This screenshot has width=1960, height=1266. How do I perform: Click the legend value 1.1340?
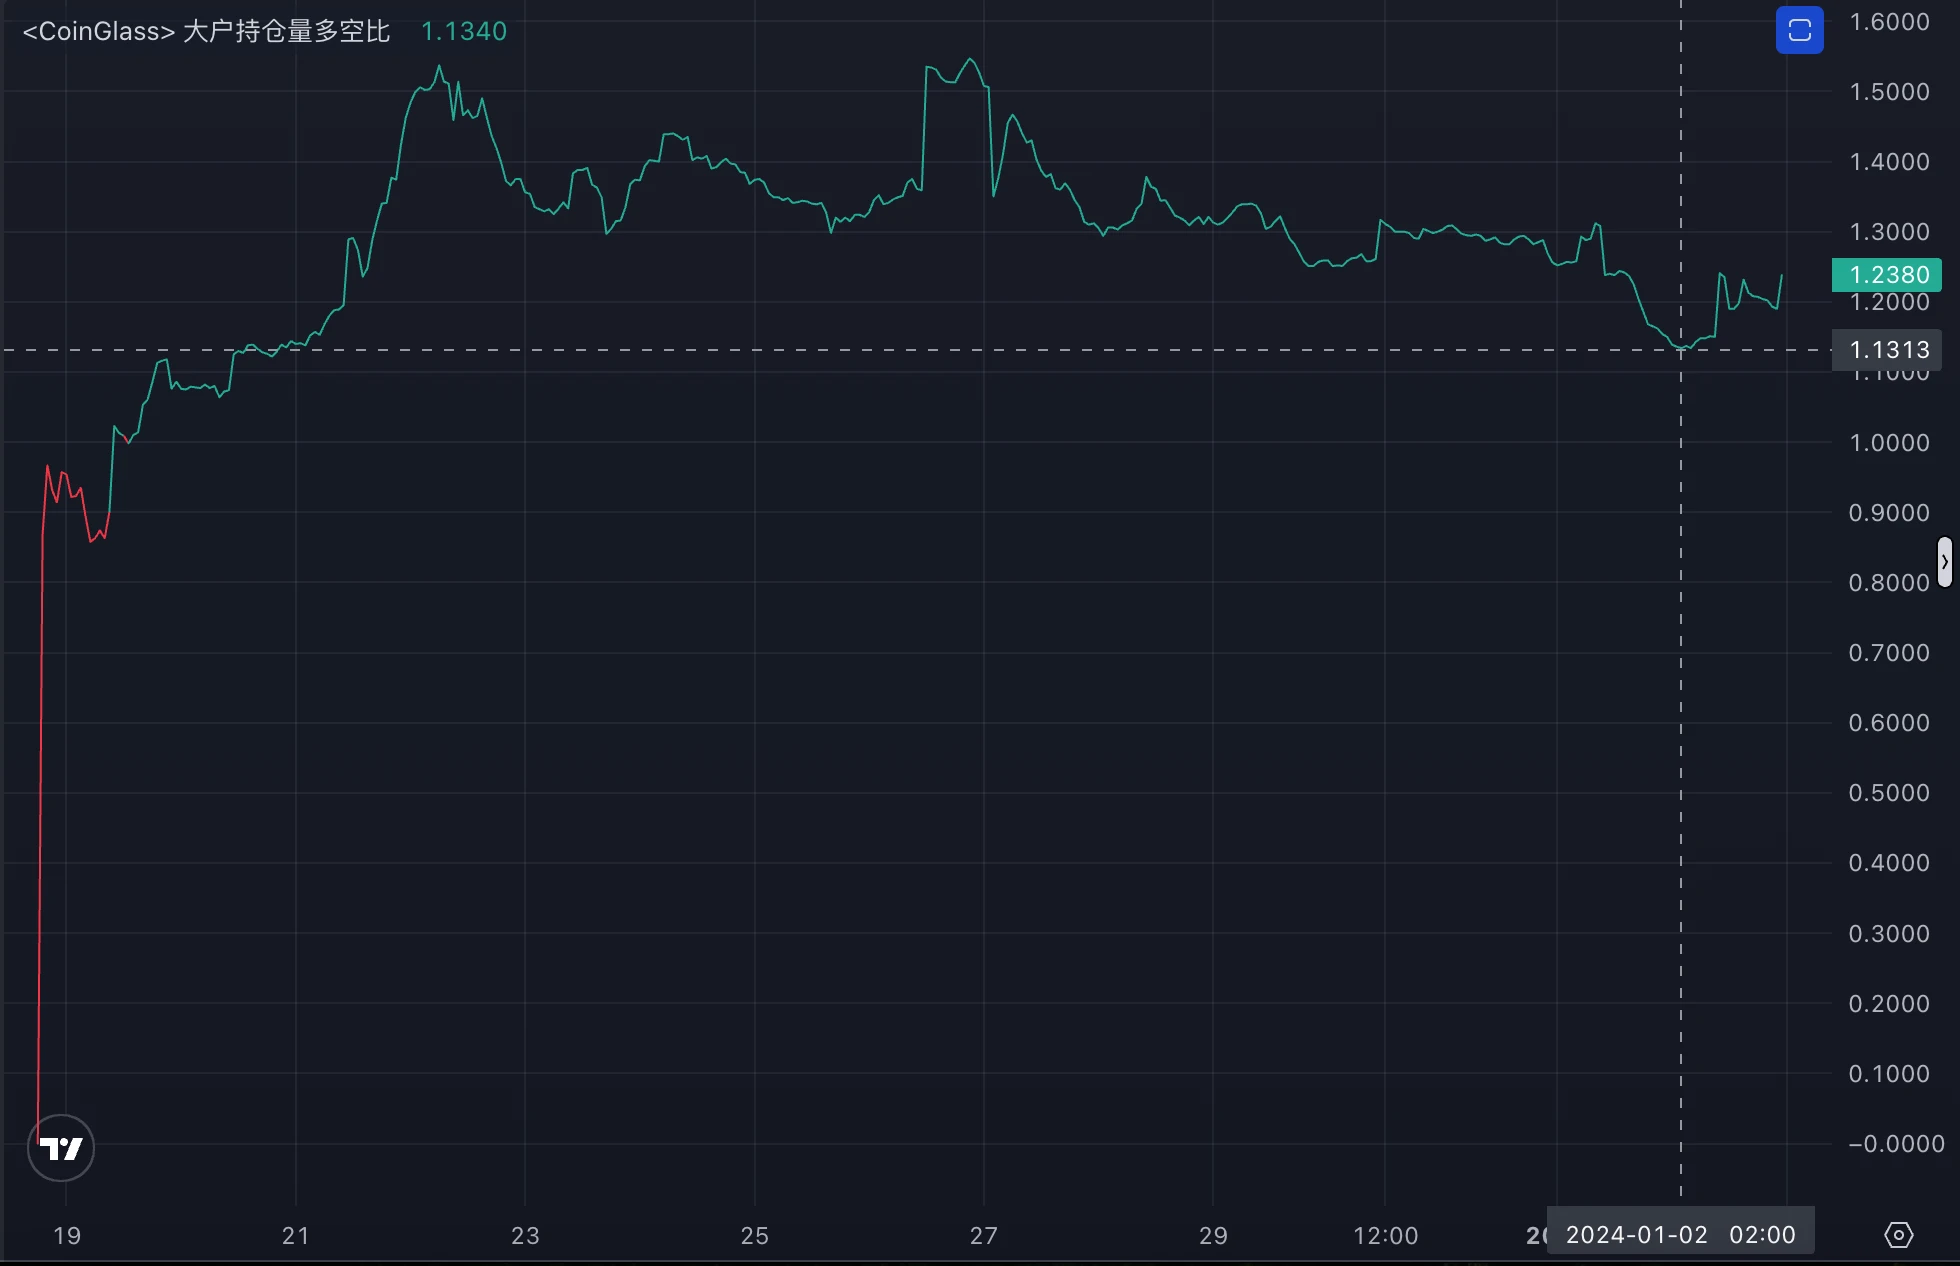(x=464, y=31)
